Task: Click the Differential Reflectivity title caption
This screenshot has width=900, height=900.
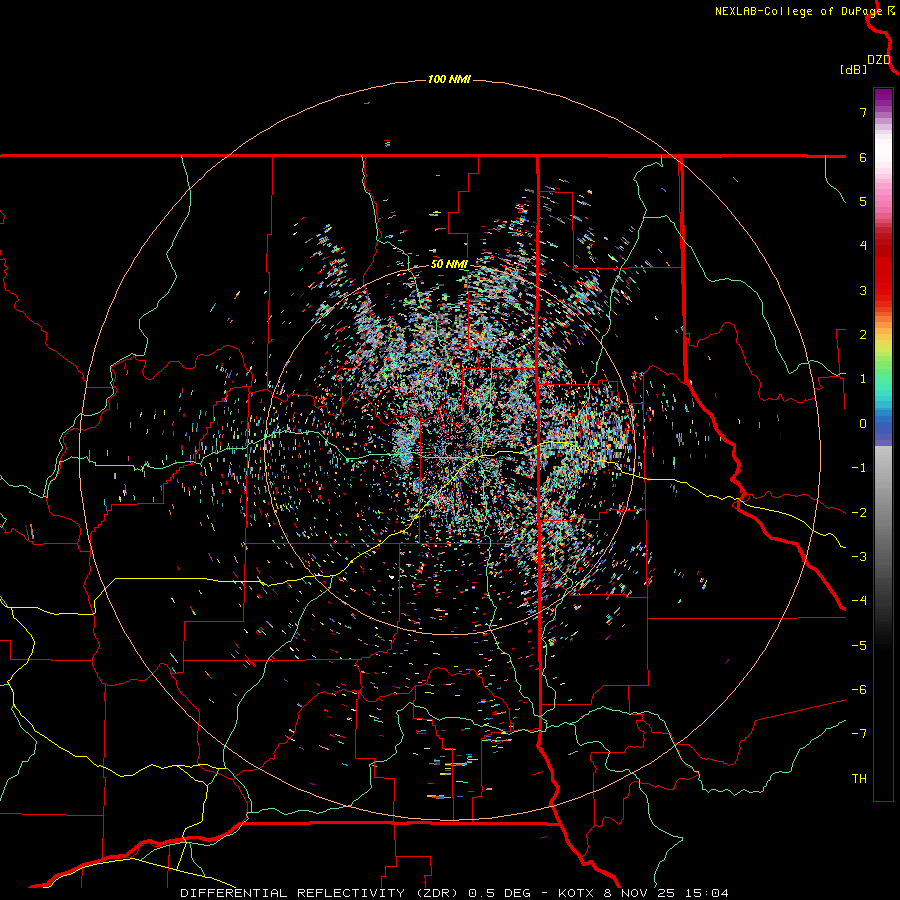Action: coord(454,893)
